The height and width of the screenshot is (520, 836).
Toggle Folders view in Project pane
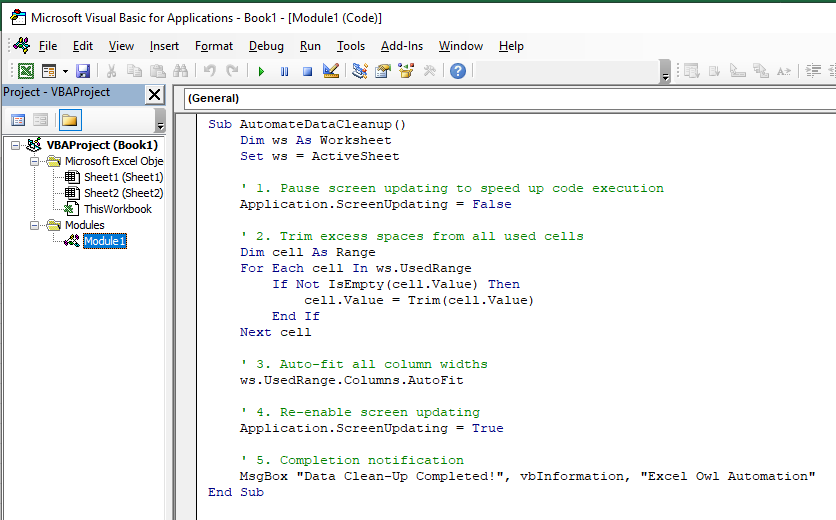69,121
